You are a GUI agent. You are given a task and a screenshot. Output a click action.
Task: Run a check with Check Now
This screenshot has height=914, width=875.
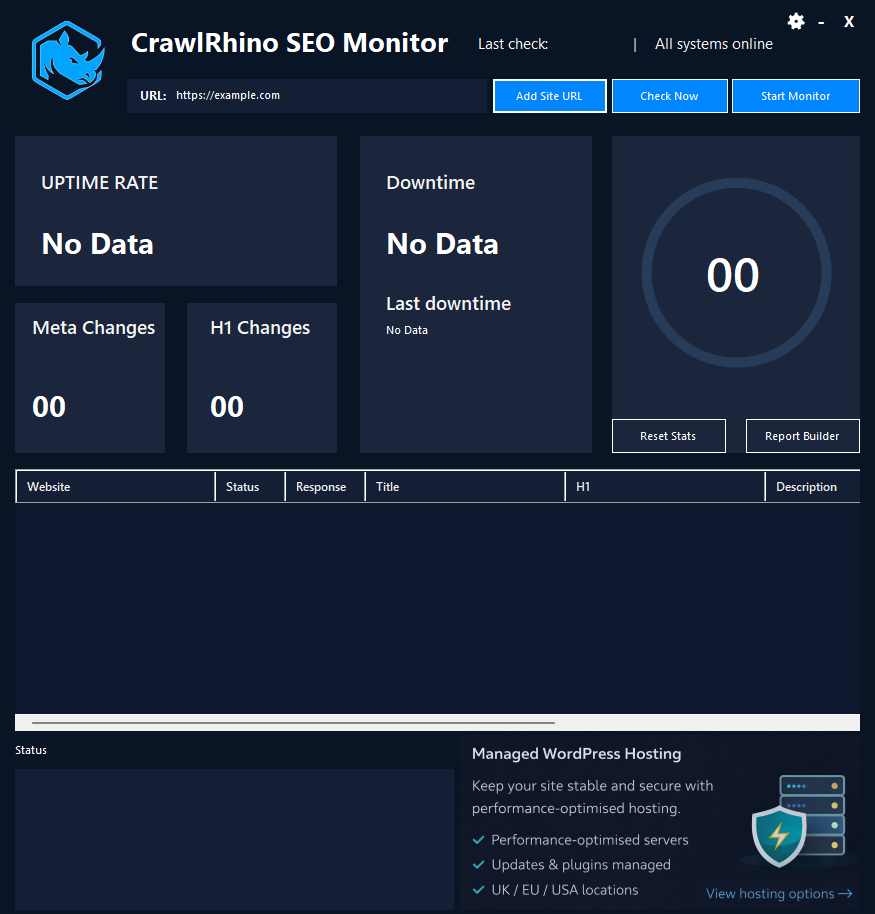[669, 95]
